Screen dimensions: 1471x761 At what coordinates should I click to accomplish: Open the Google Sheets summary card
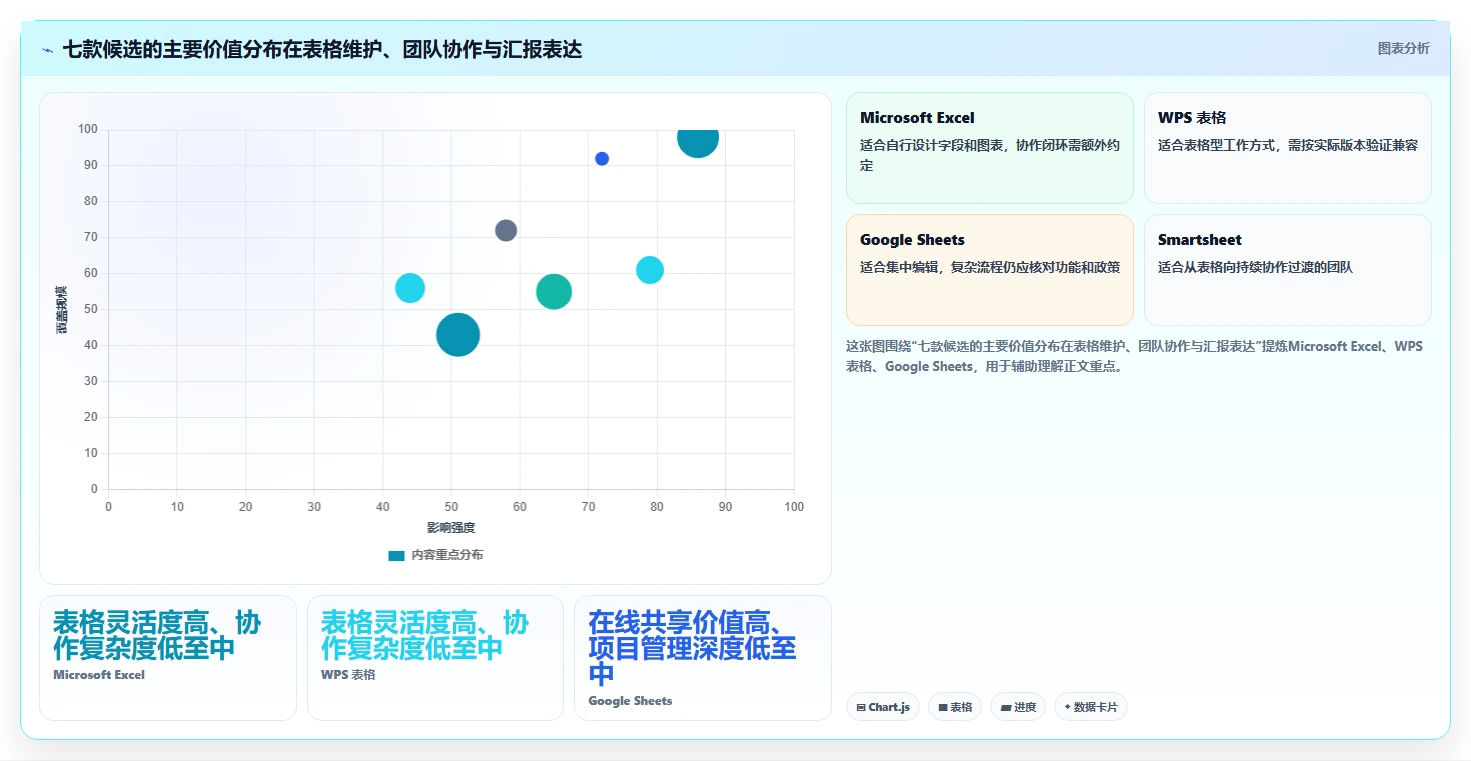(x=990, y=270)
